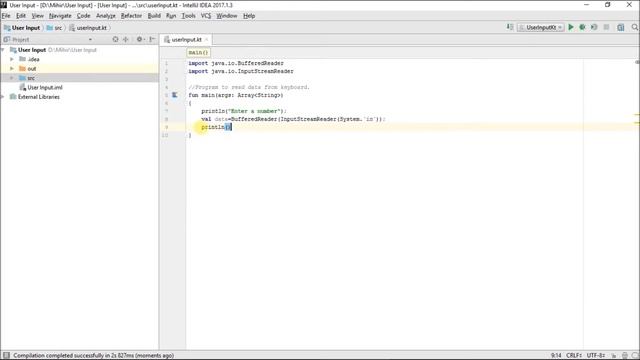Click userInput.kt breadcrumb in navigation bar
The image size is (640, 360).
[x=88, y=28]
